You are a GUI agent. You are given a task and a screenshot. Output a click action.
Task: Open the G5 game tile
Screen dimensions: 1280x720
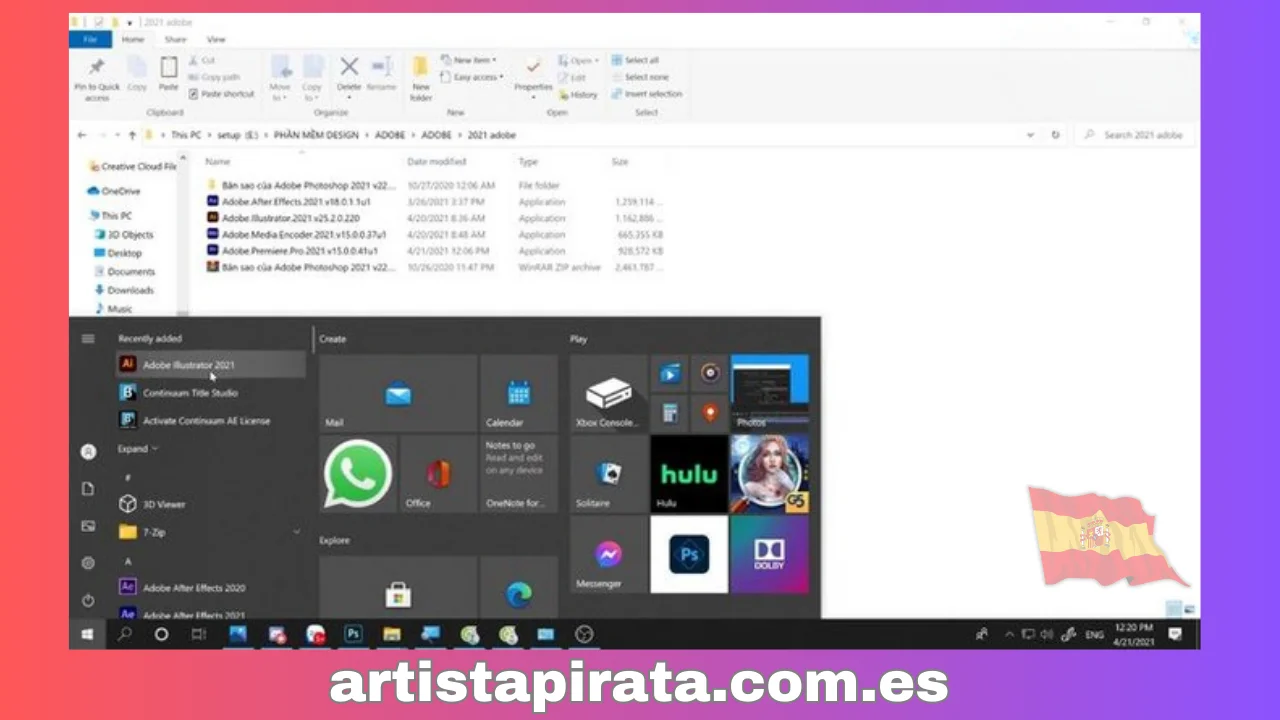pos(769,474)
